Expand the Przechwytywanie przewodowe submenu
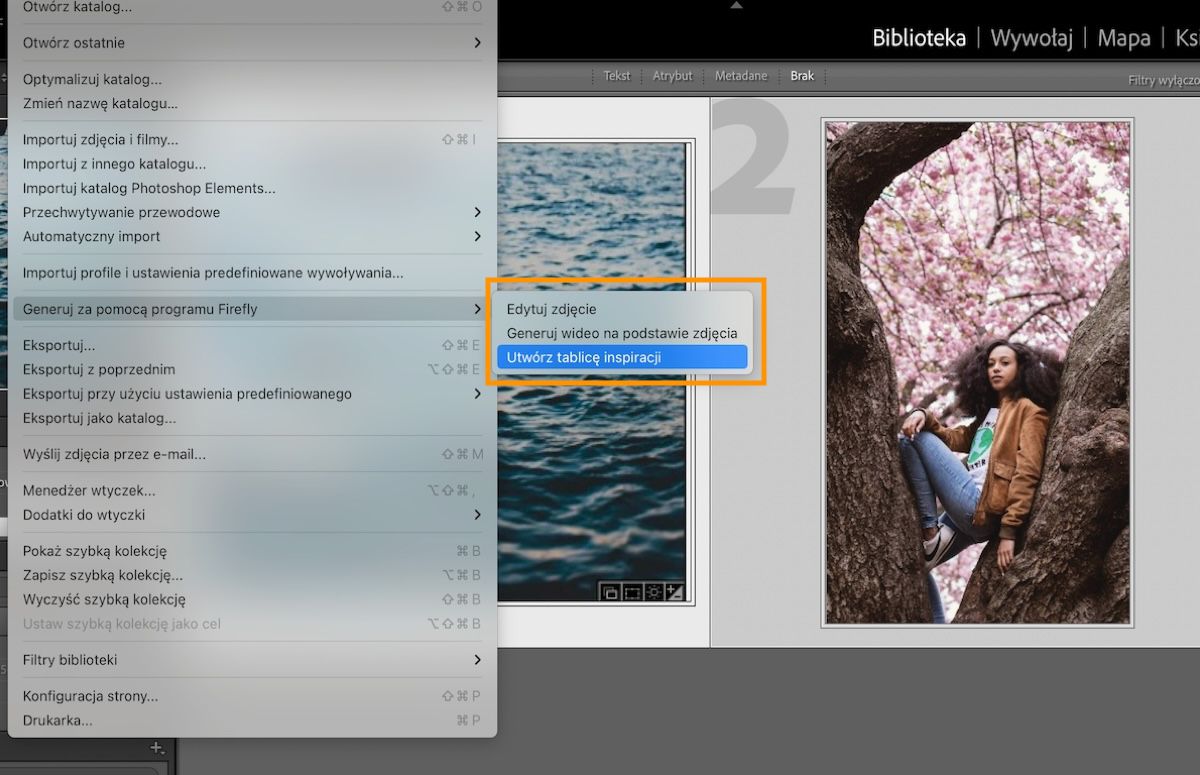This screenshot has height=775, width=1200. pyautogui.click(x=252, y=212)
